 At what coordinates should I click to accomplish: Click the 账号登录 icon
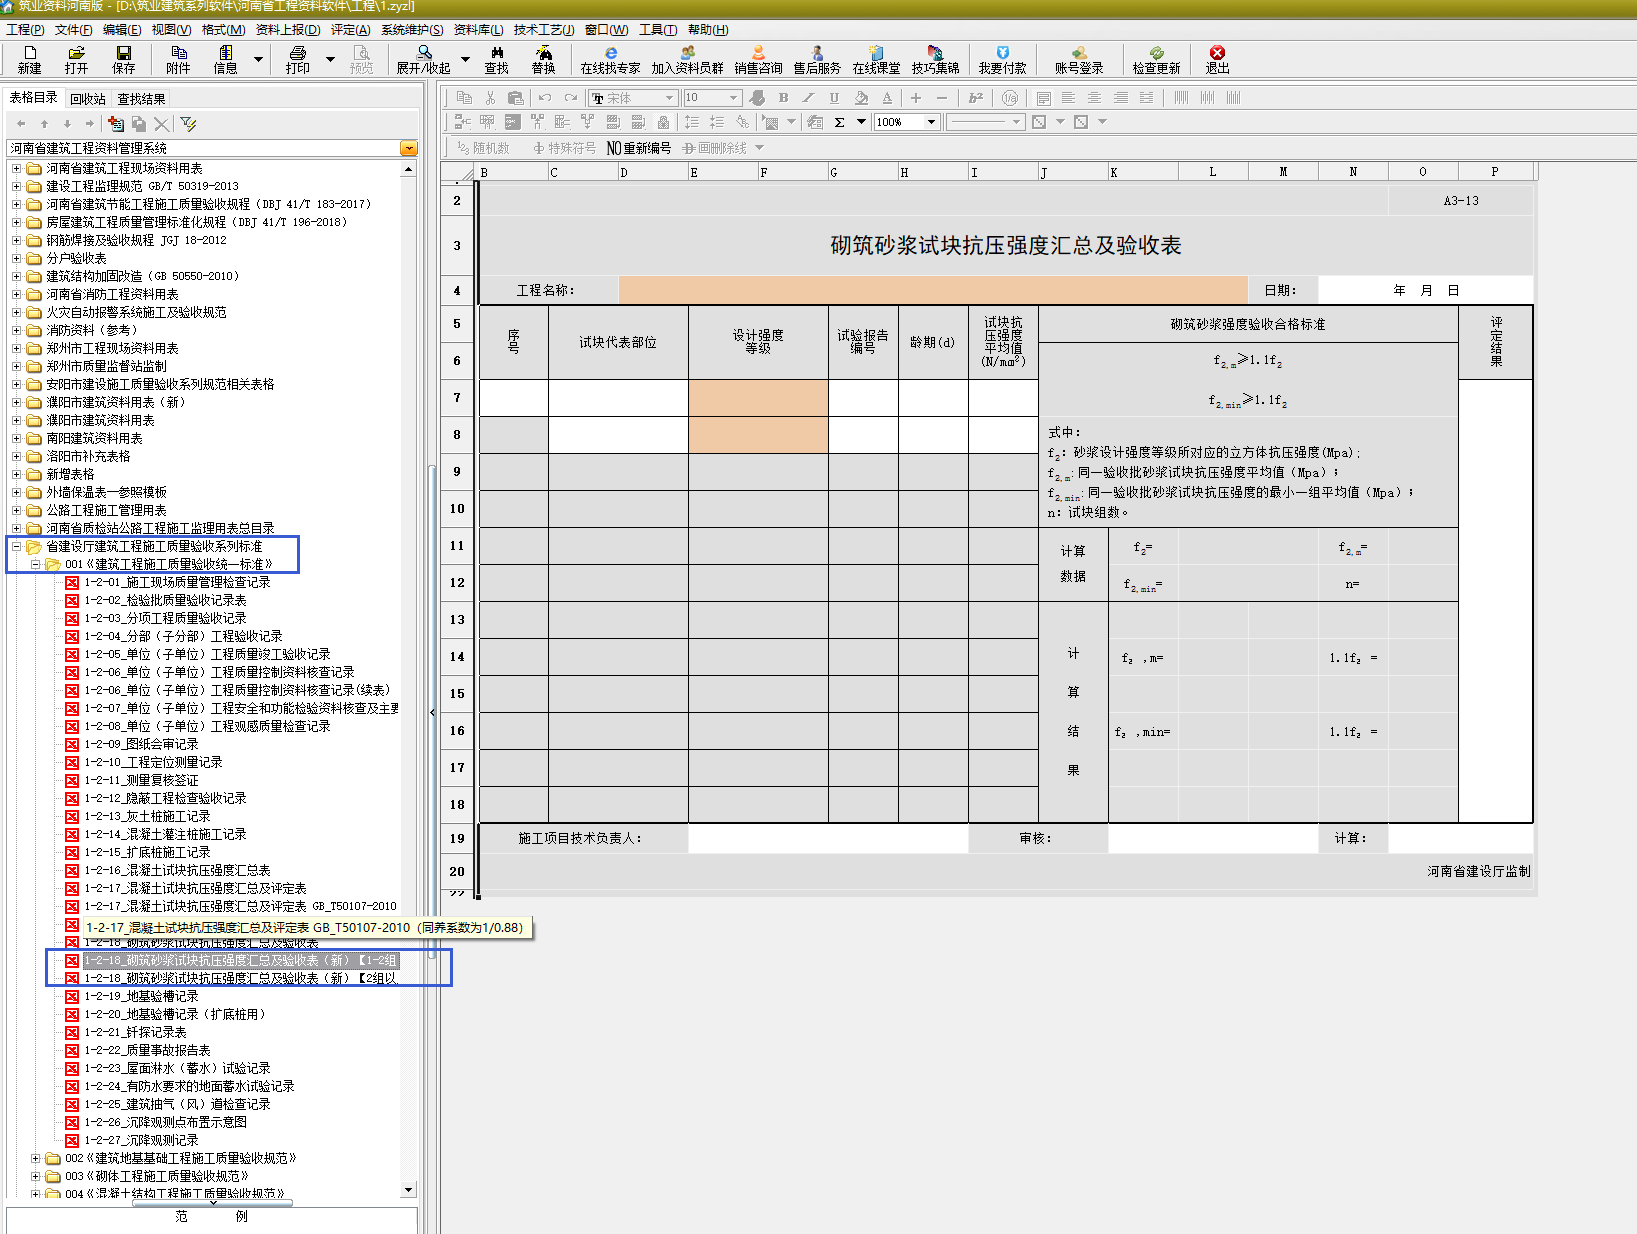click(x=1080, y=60)
